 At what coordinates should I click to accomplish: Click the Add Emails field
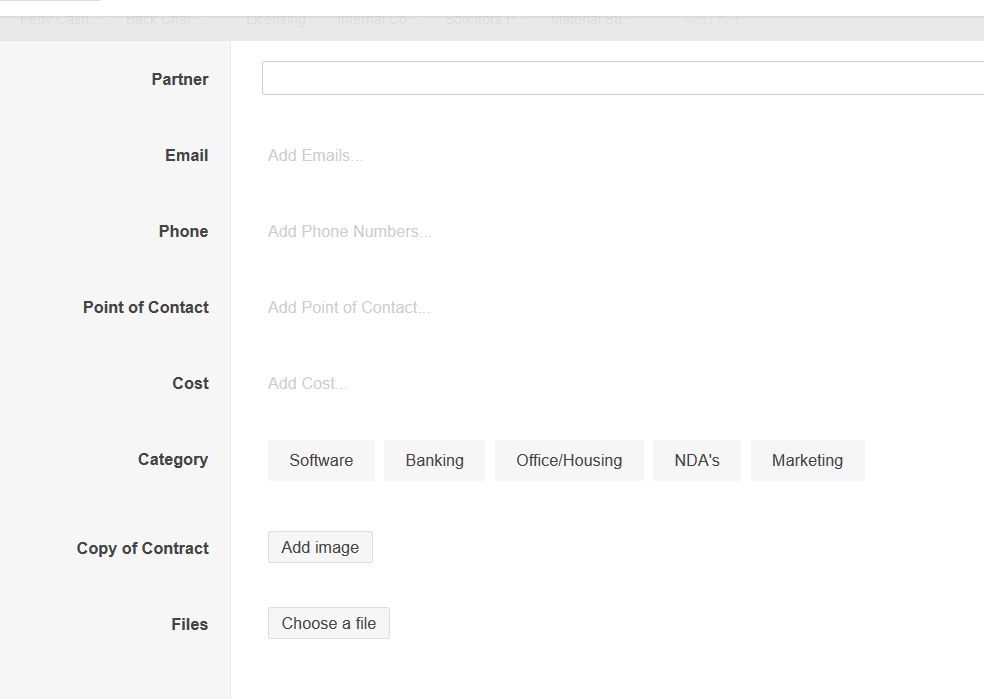tap(315, 156)
